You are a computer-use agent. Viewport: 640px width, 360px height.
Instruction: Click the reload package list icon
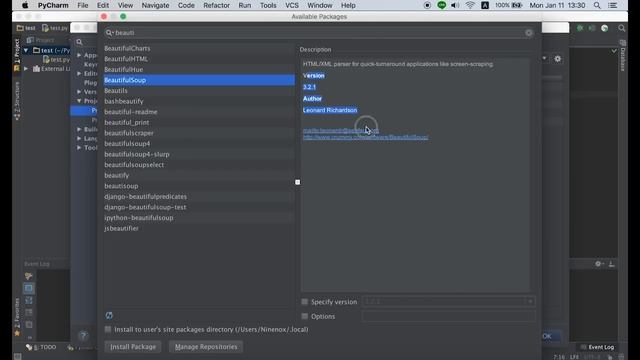(x=109, y=316)
